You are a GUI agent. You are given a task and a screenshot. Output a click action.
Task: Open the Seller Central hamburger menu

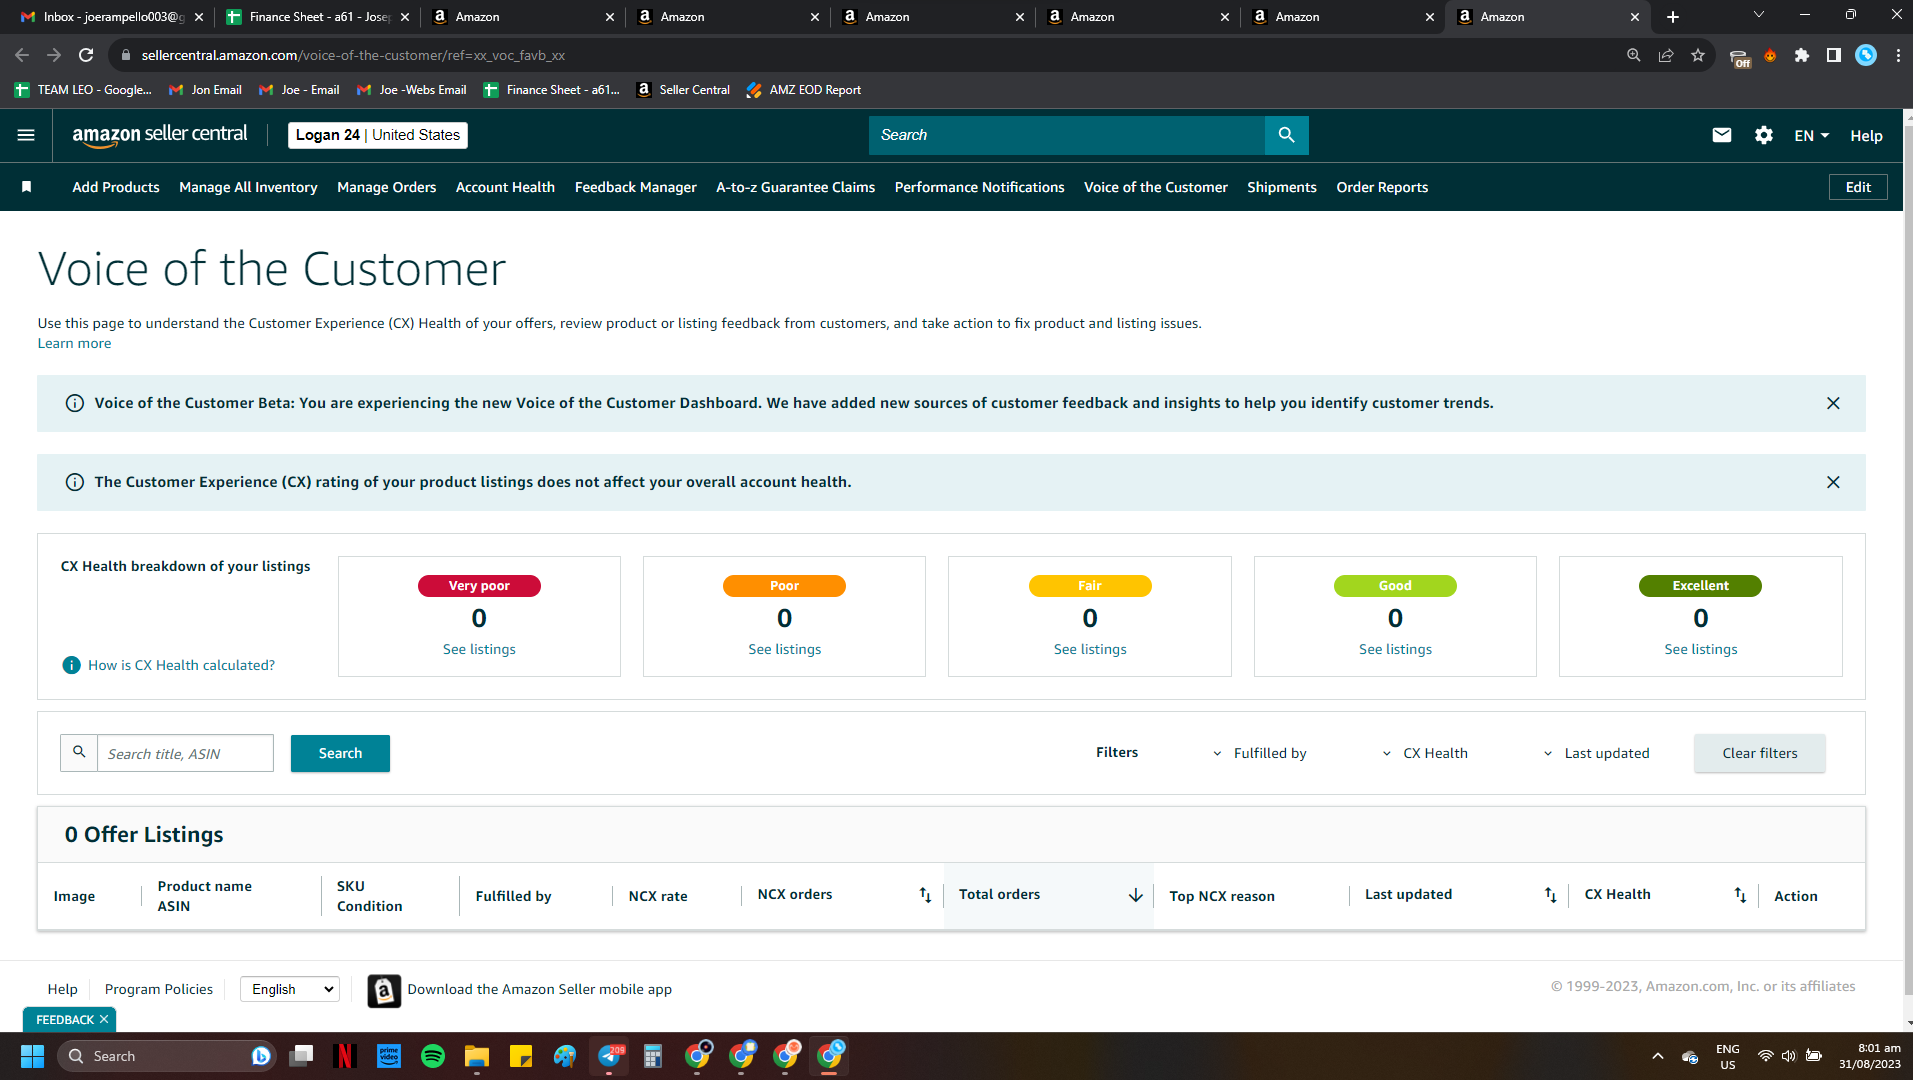26,135
